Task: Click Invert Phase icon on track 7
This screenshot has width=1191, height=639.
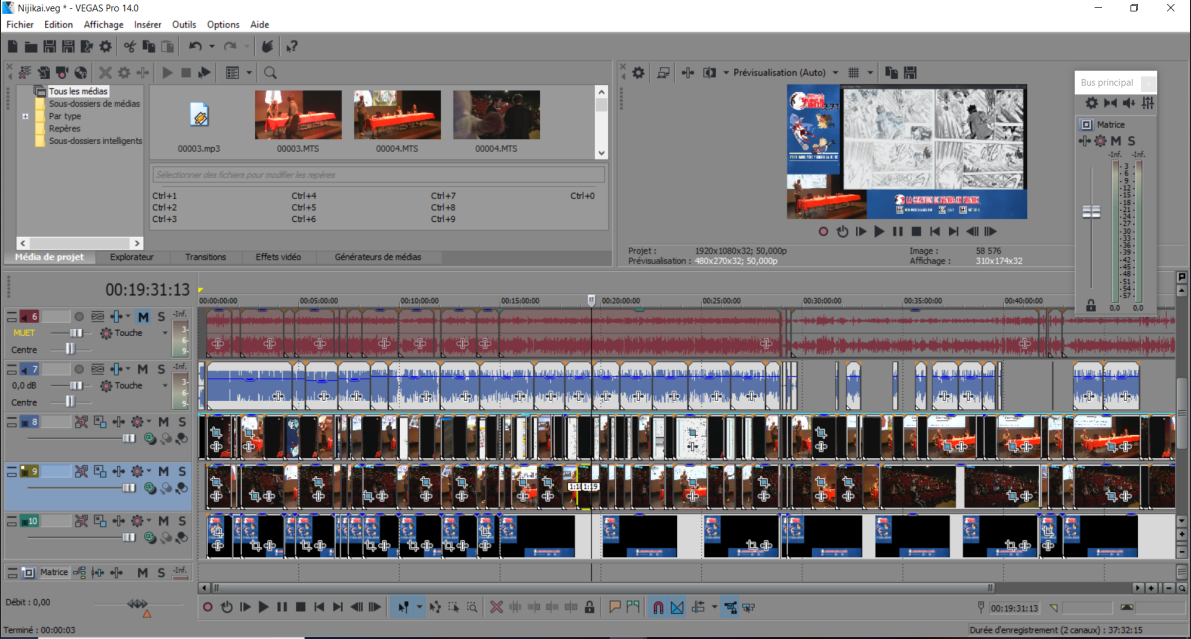Action: pos(98,369)
